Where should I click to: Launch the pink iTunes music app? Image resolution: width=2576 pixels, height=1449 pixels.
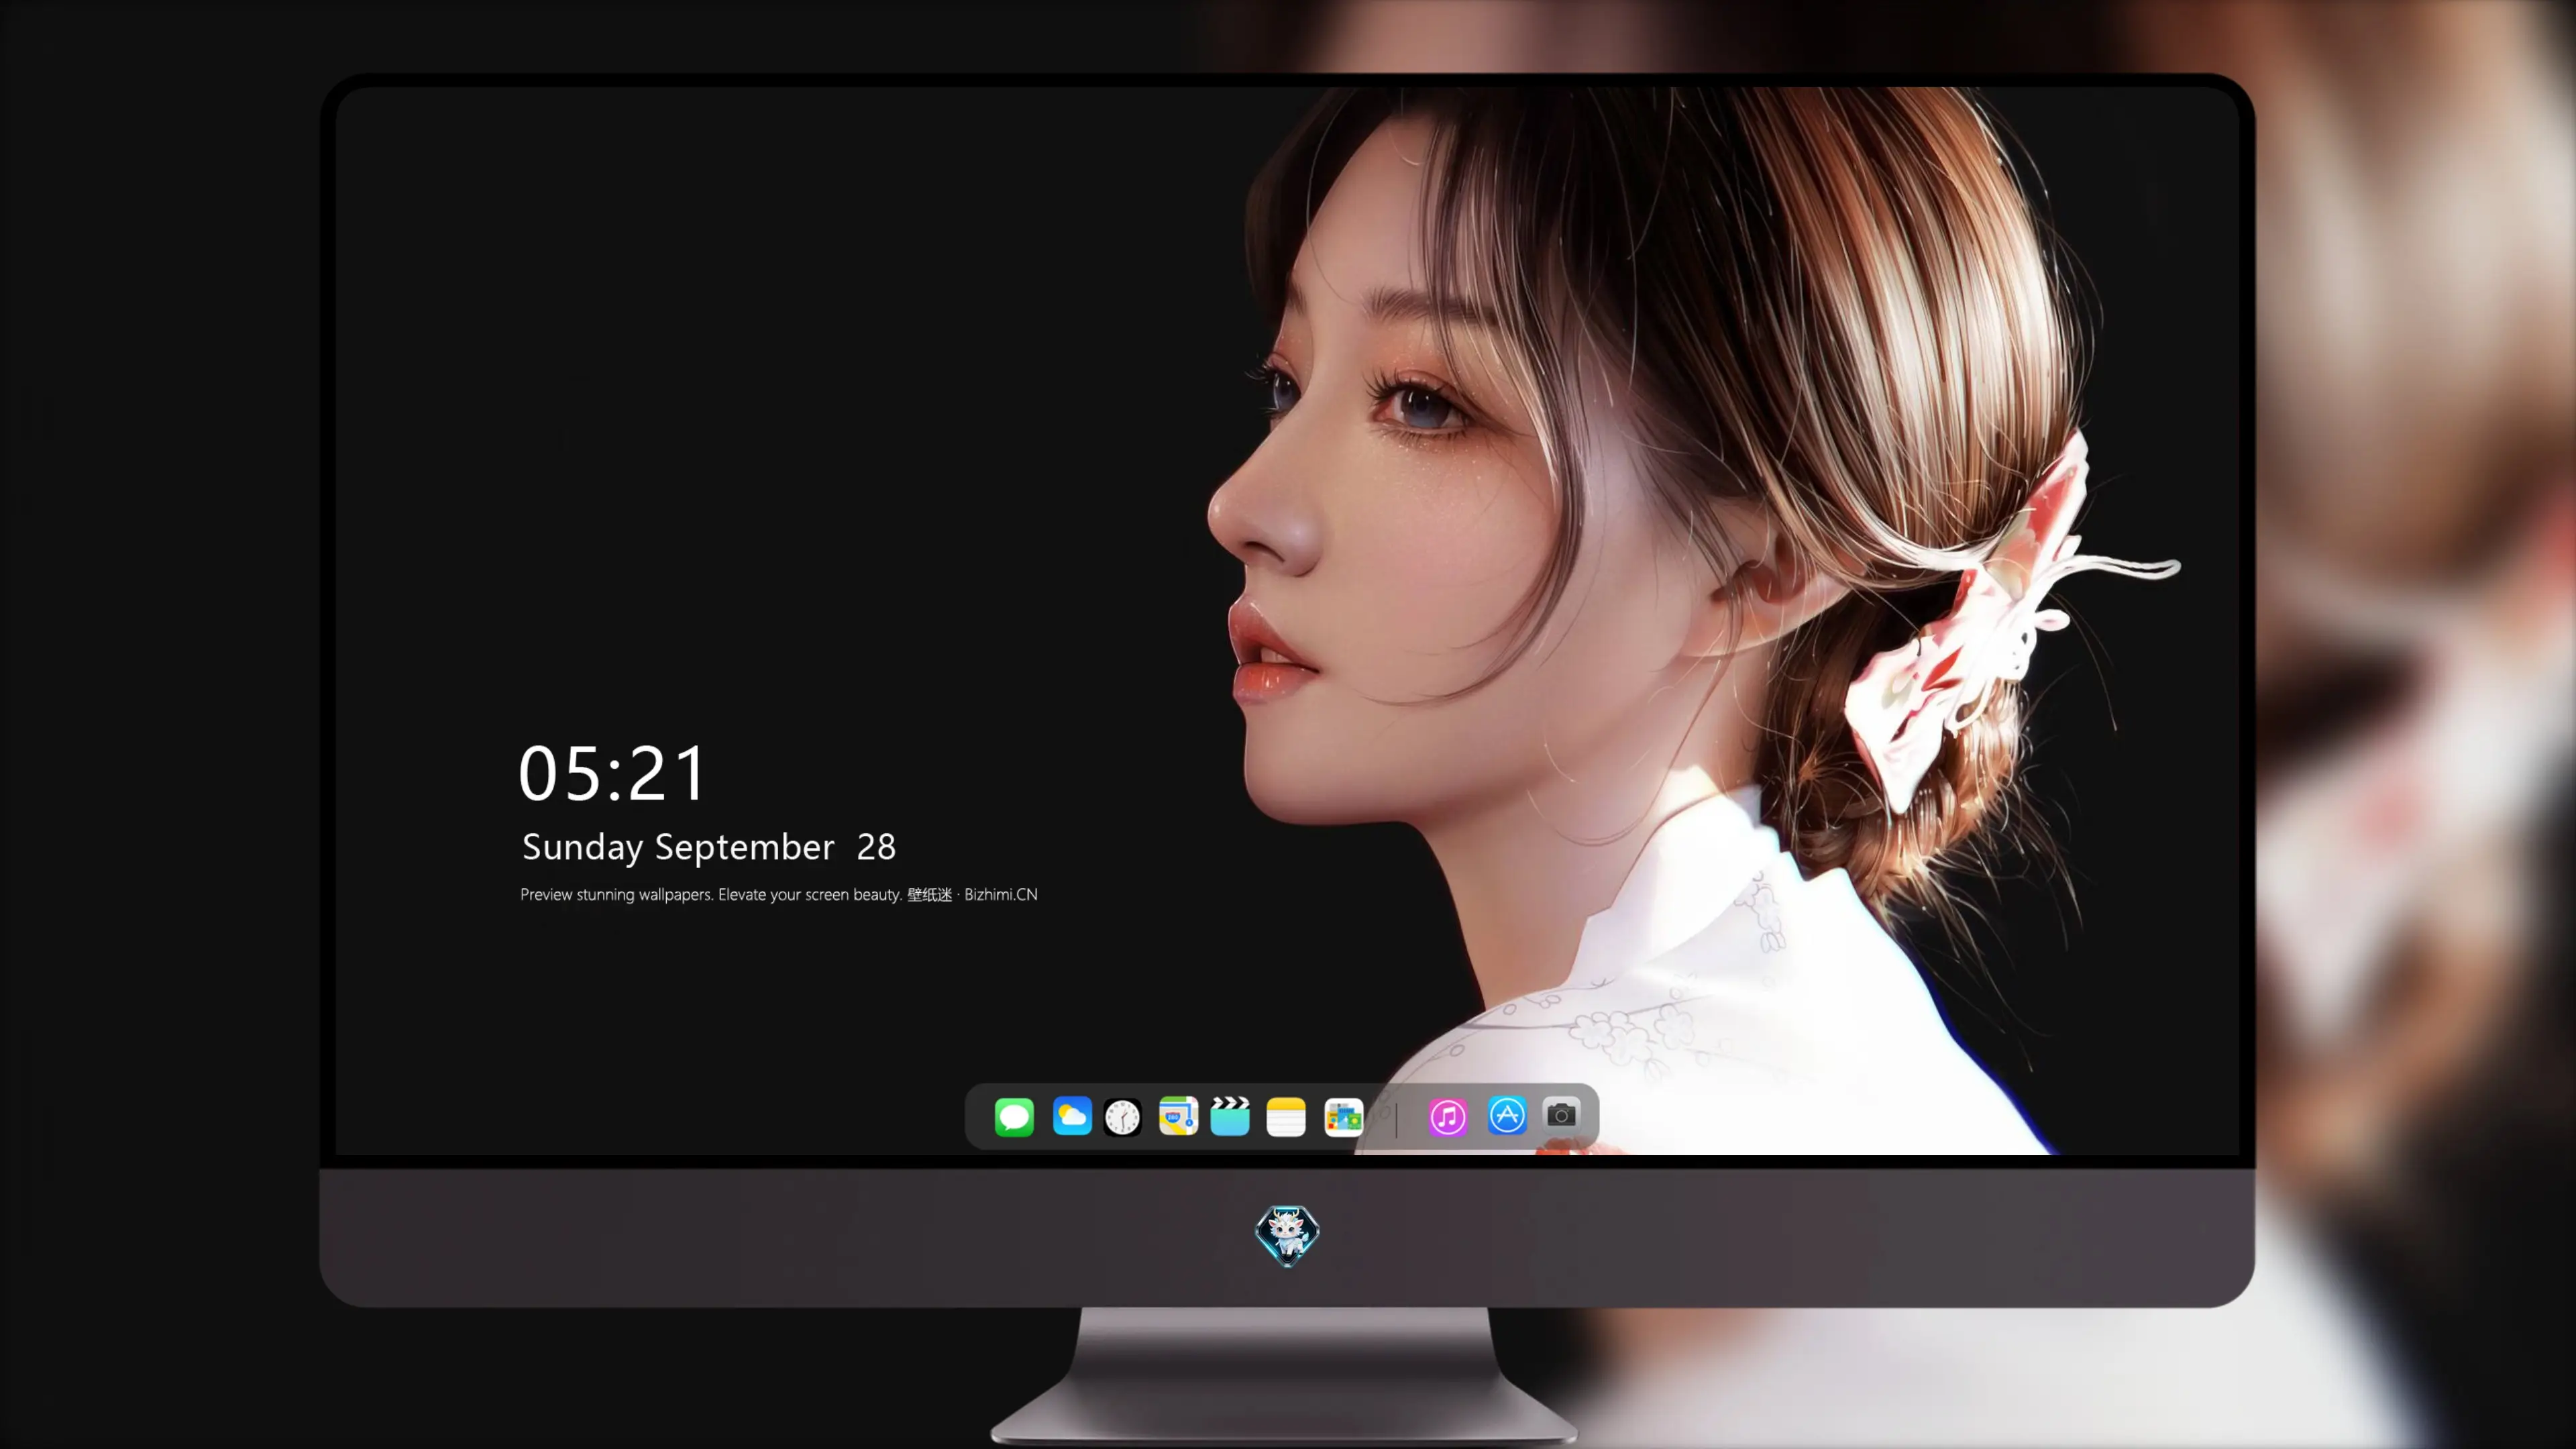(1448, 1117)
